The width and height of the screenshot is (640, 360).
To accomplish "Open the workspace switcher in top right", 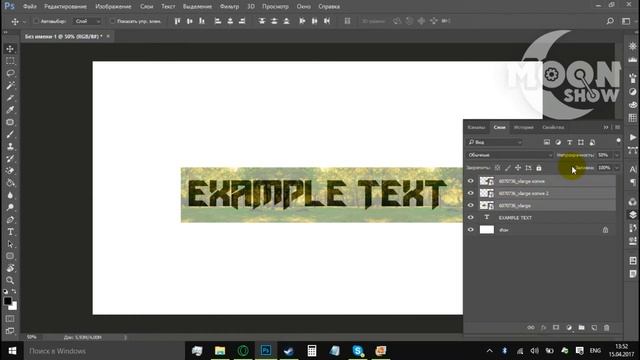I will point(626,21).
